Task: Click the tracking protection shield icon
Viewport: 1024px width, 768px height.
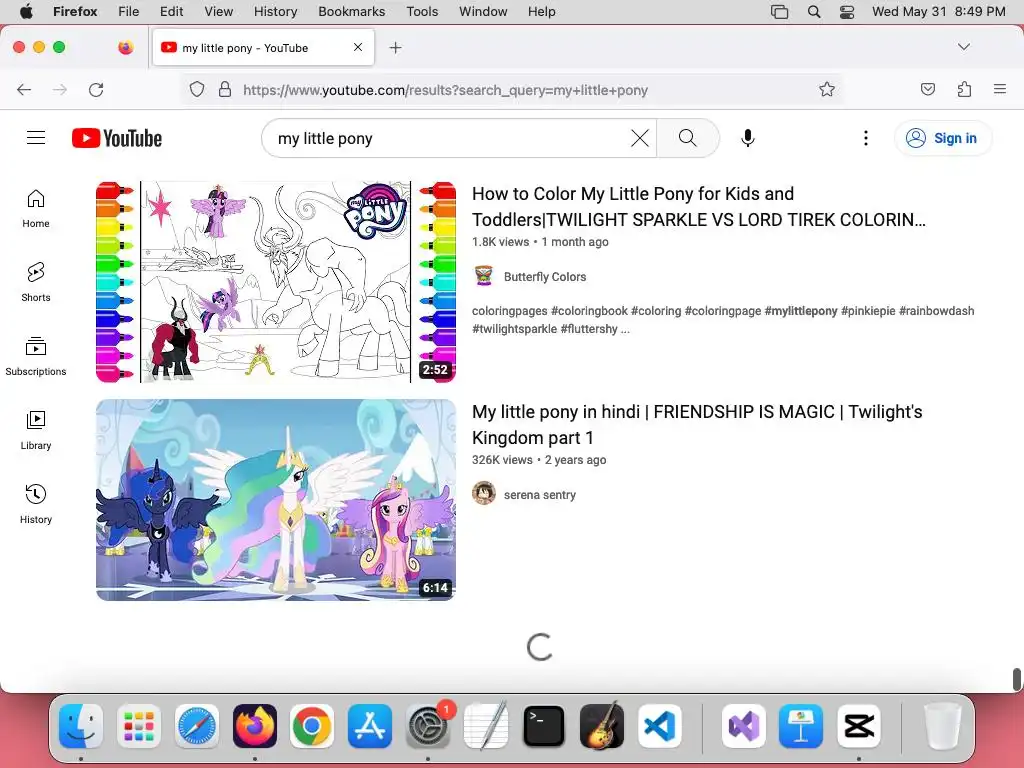Action: coord(197,89)
